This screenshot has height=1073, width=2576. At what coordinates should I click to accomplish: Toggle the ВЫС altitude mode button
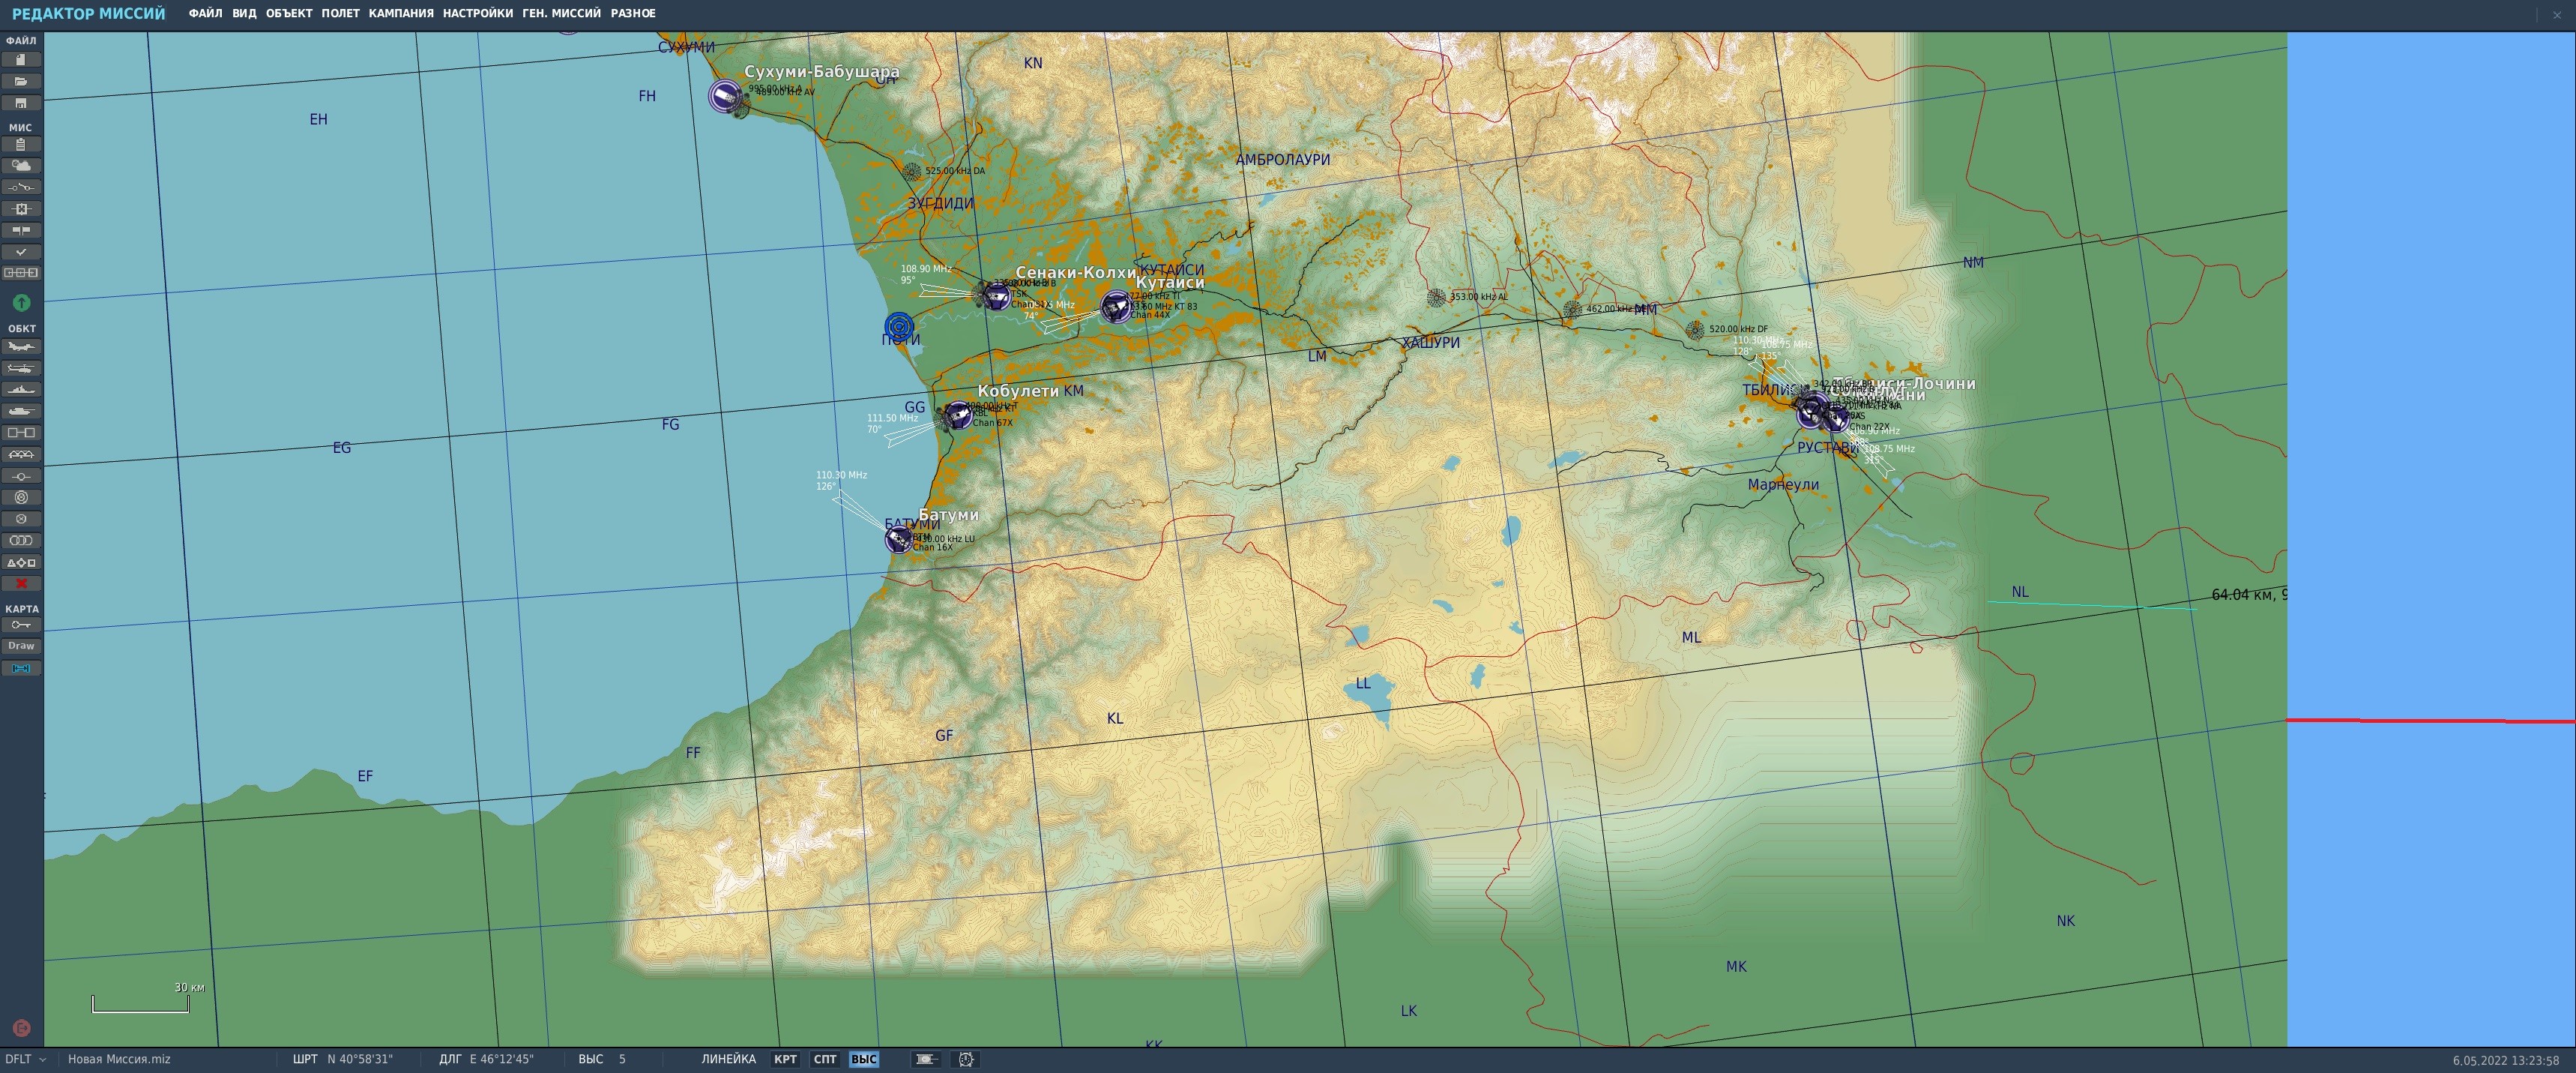click(864, 1059)
